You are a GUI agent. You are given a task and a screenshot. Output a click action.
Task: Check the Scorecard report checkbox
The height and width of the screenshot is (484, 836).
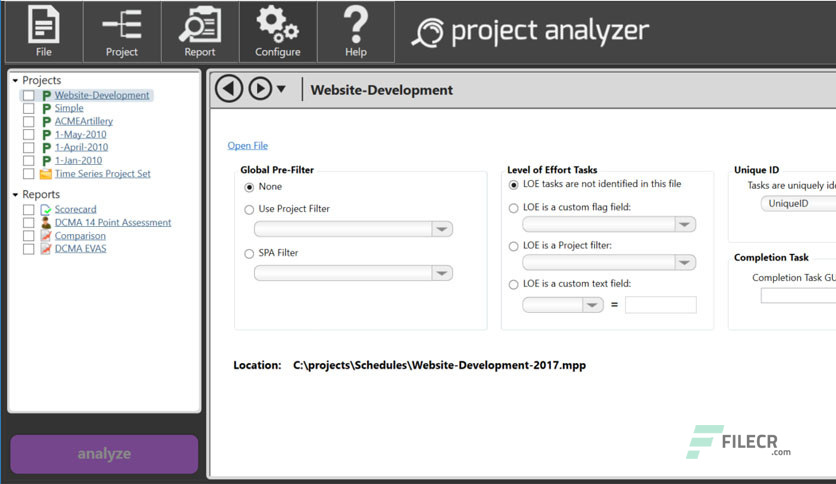[x=29, y=209]
